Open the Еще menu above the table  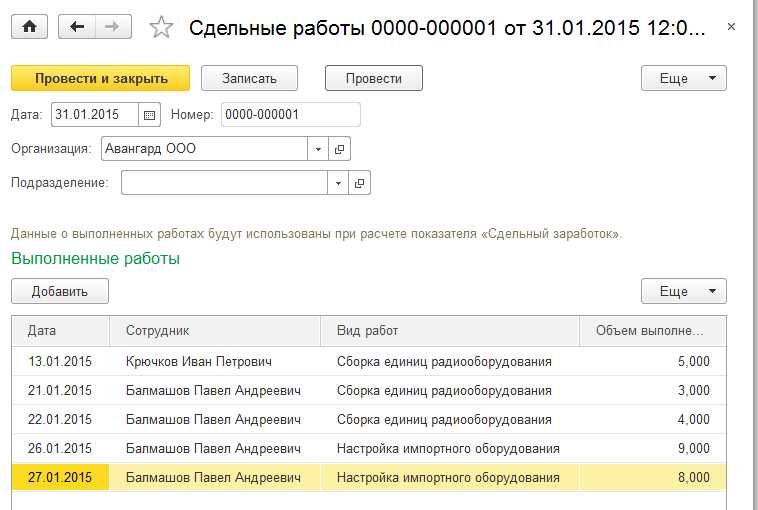point(683,291)
